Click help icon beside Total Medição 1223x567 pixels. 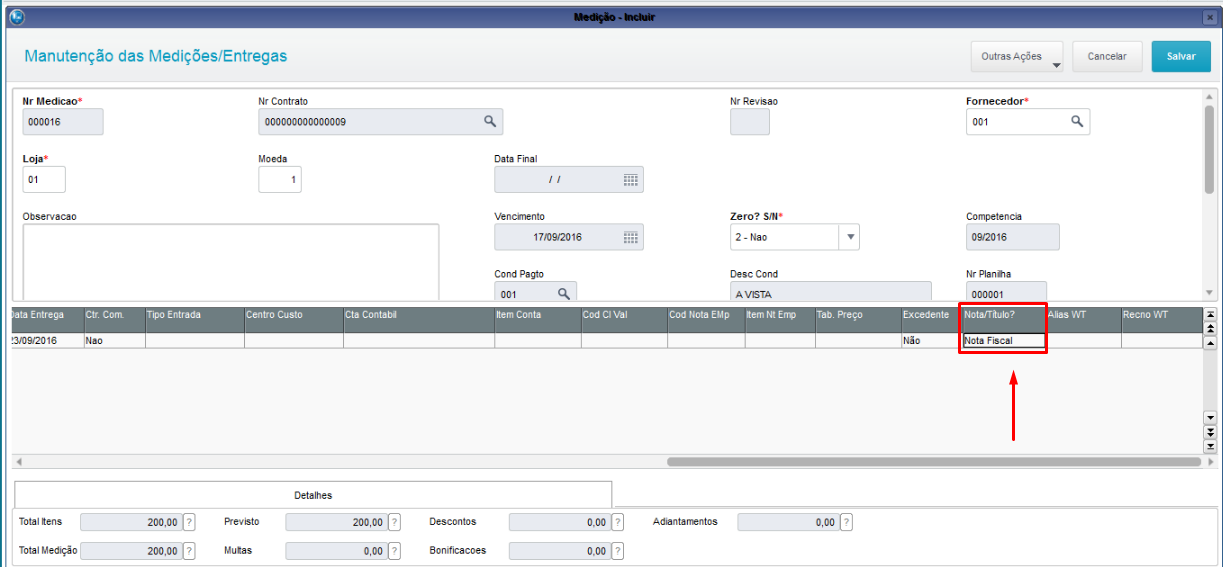[x=189, y=550]
